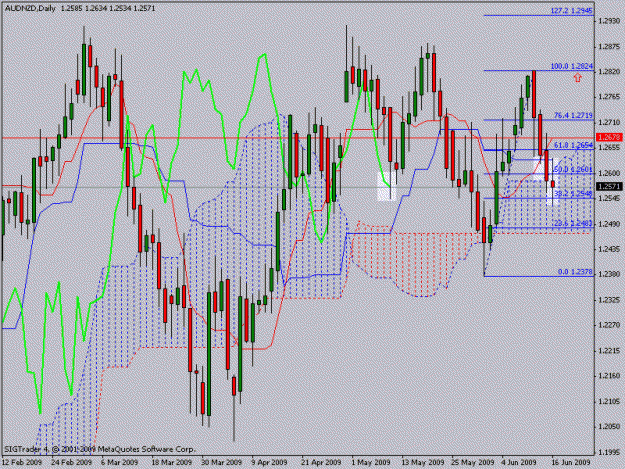The height and width of the screenshot is (469, 625).
Task: Click the red 1.2678 price tag
Action: click(x=610, y=137)
